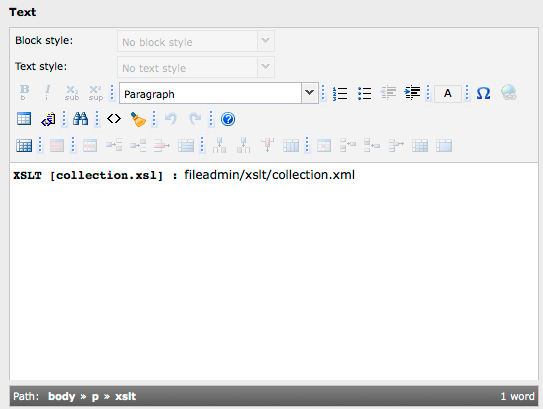Click the globe insert link icon
Viewport: 543px width, 409px height.
(x=508, y=93)
